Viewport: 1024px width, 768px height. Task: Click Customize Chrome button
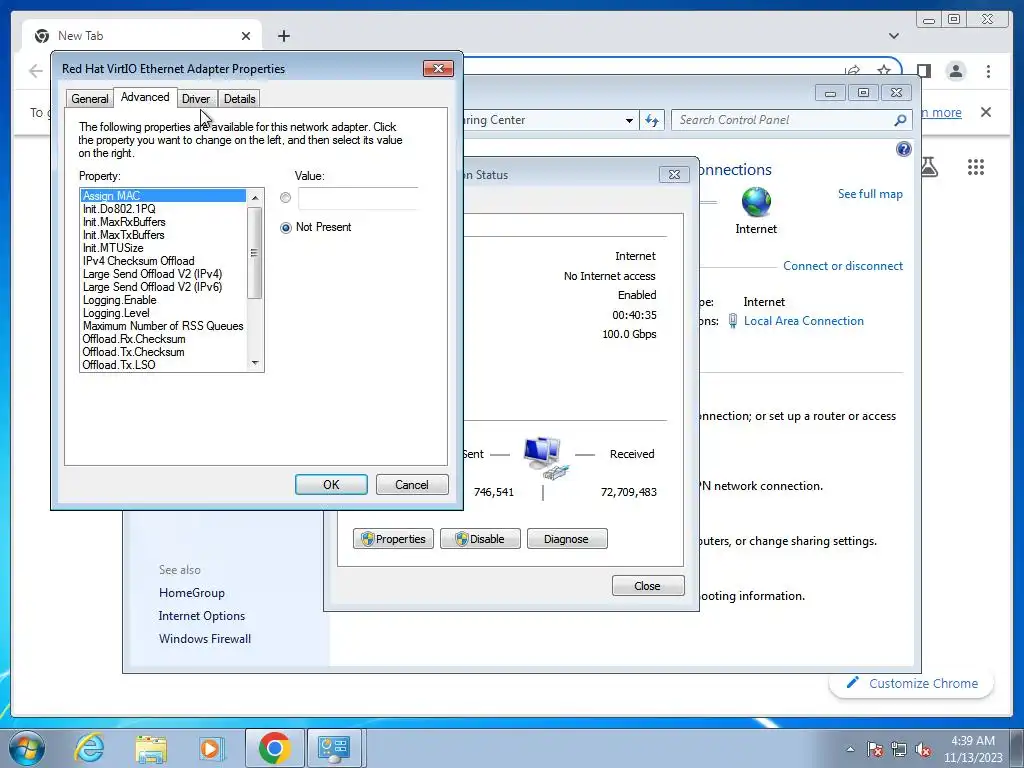point(912,683)
